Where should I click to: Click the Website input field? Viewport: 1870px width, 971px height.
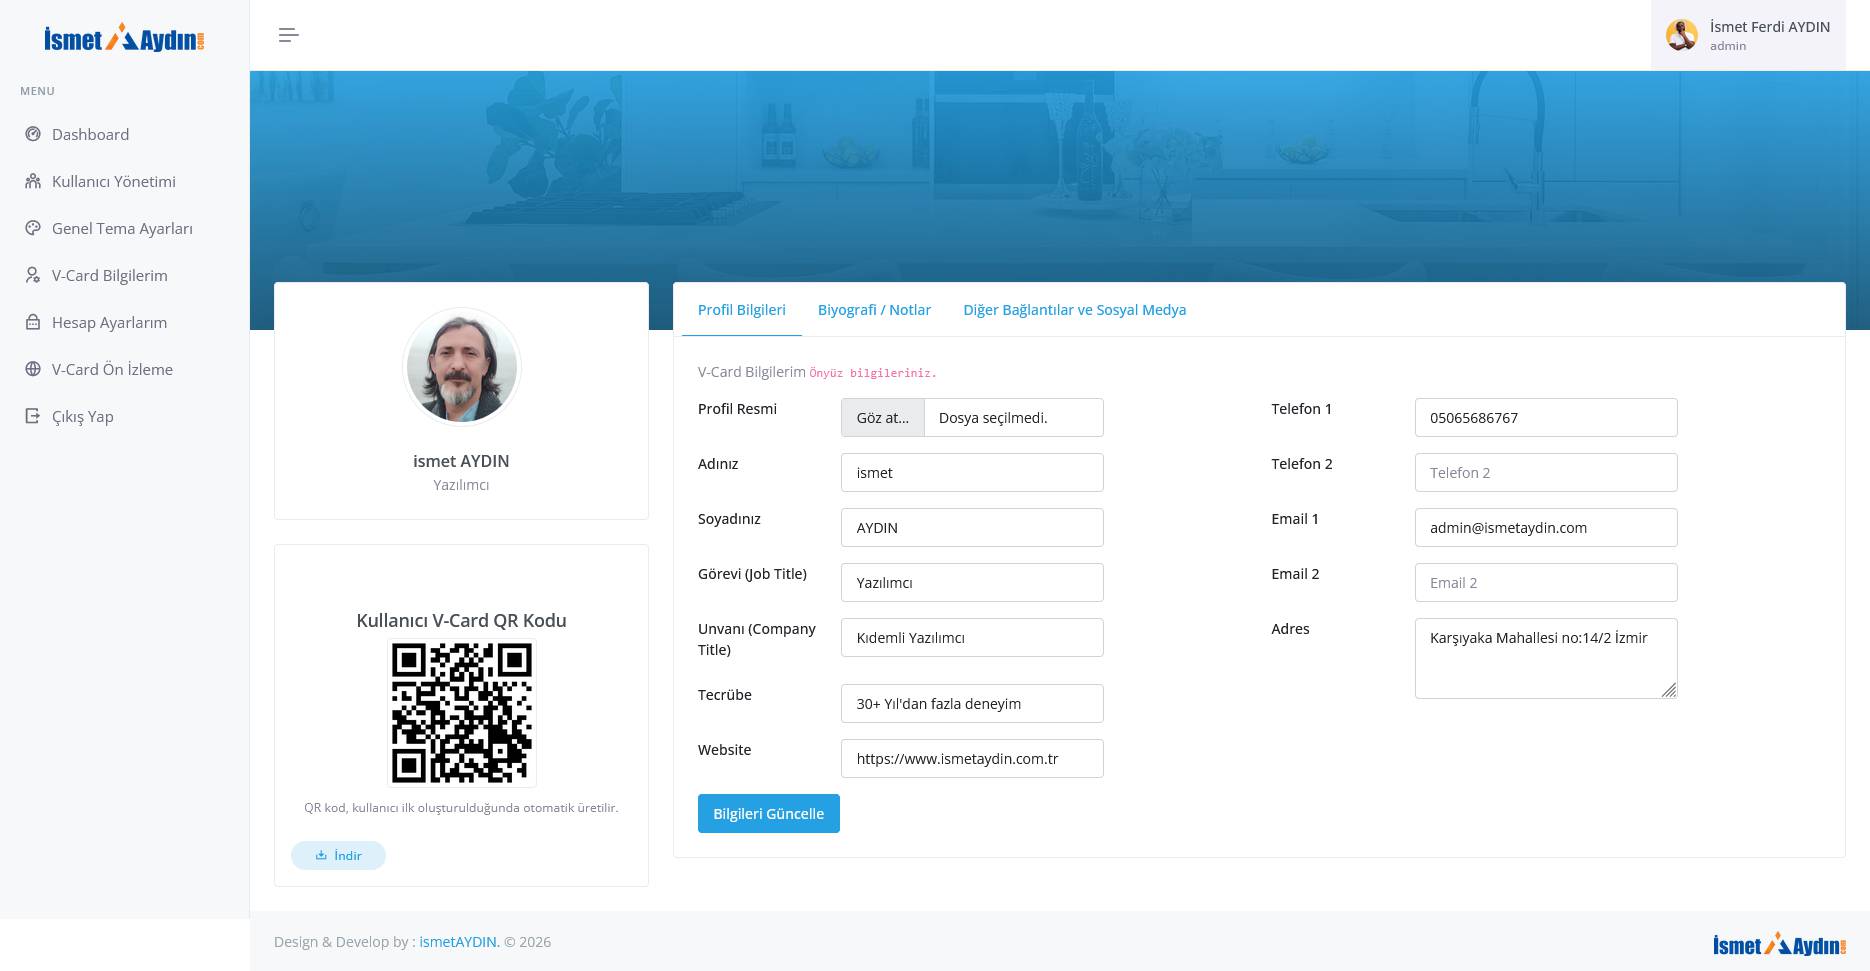pos(972,758)
